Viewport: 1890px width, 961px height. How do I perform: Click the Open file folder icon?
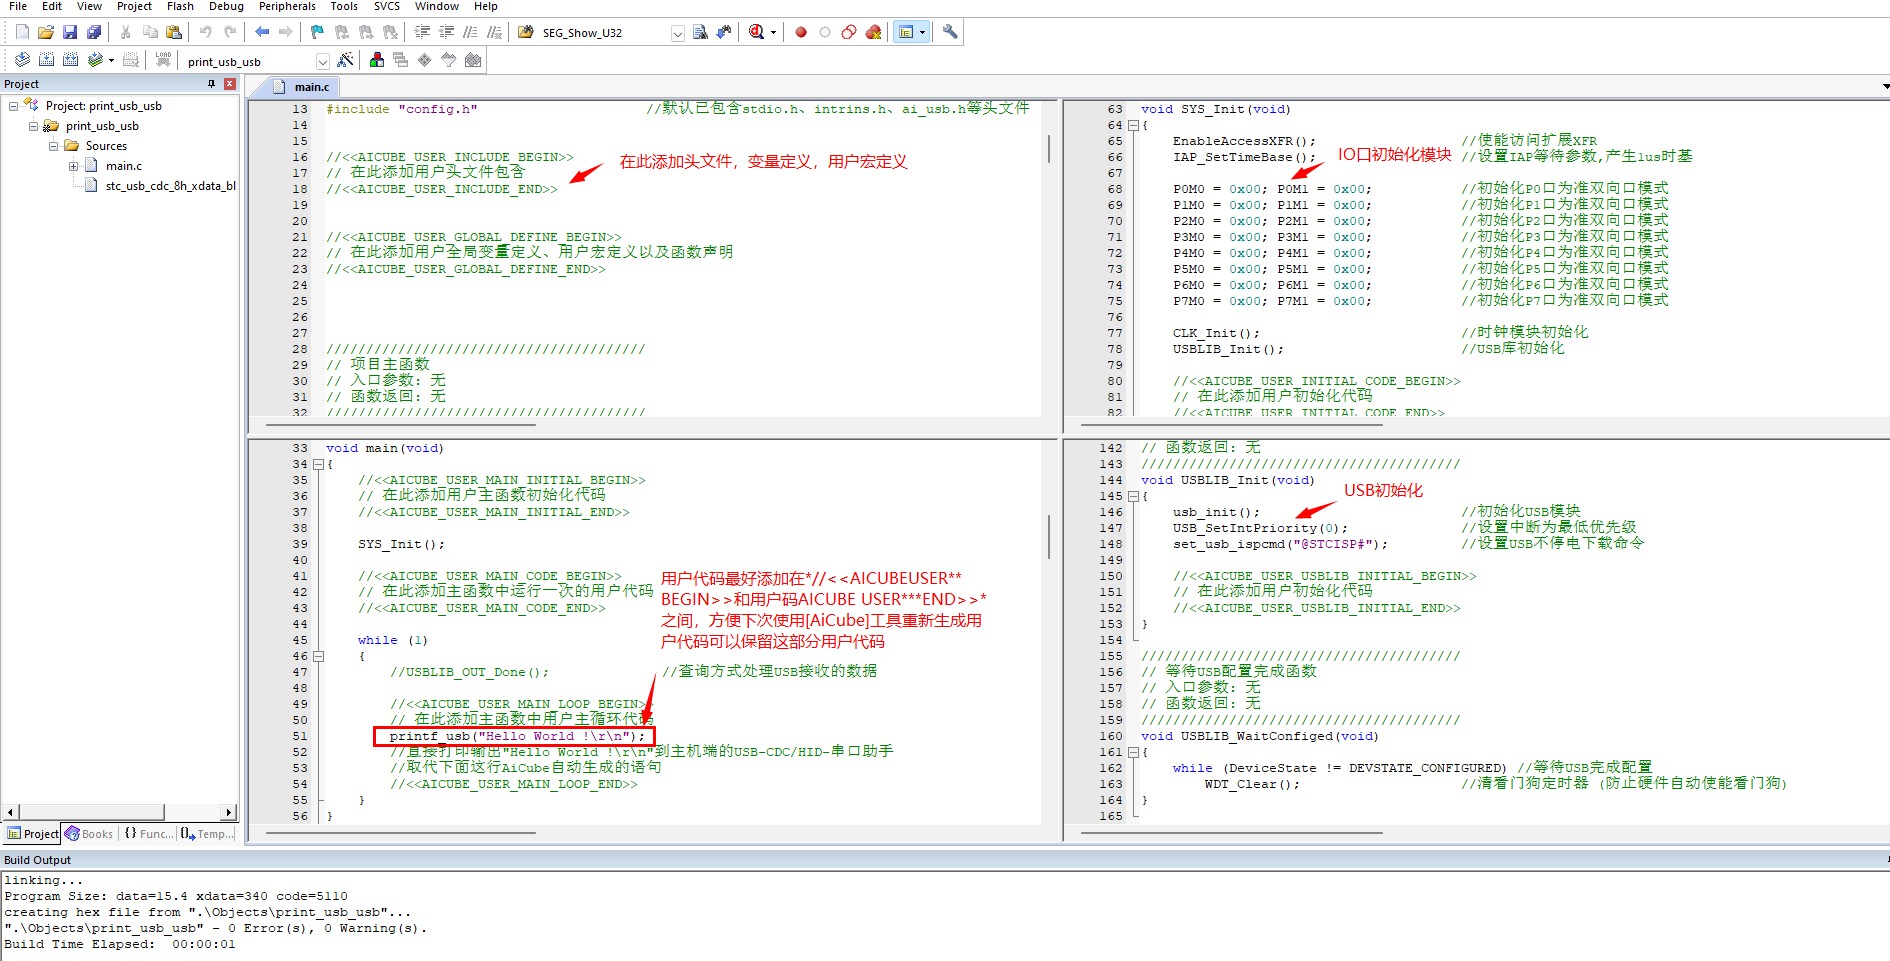(46, 32)
